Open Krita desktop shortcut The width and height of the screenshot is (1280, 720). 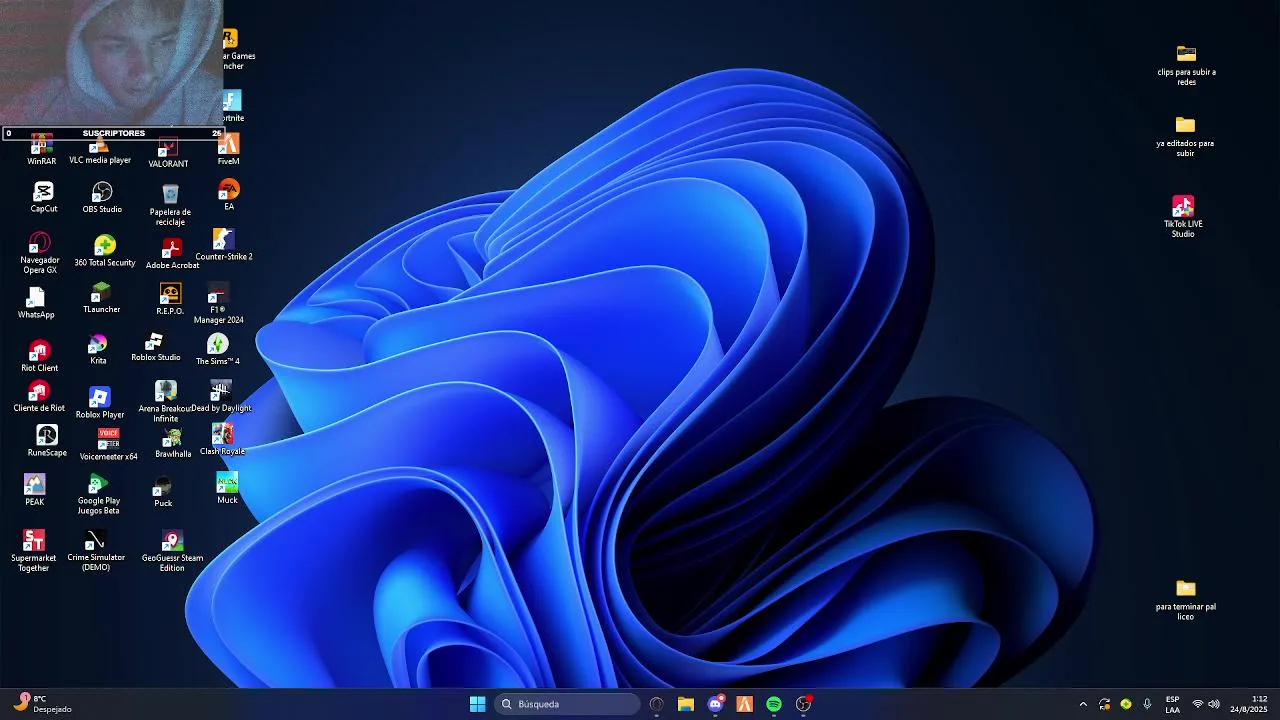[x=98, y=351]
